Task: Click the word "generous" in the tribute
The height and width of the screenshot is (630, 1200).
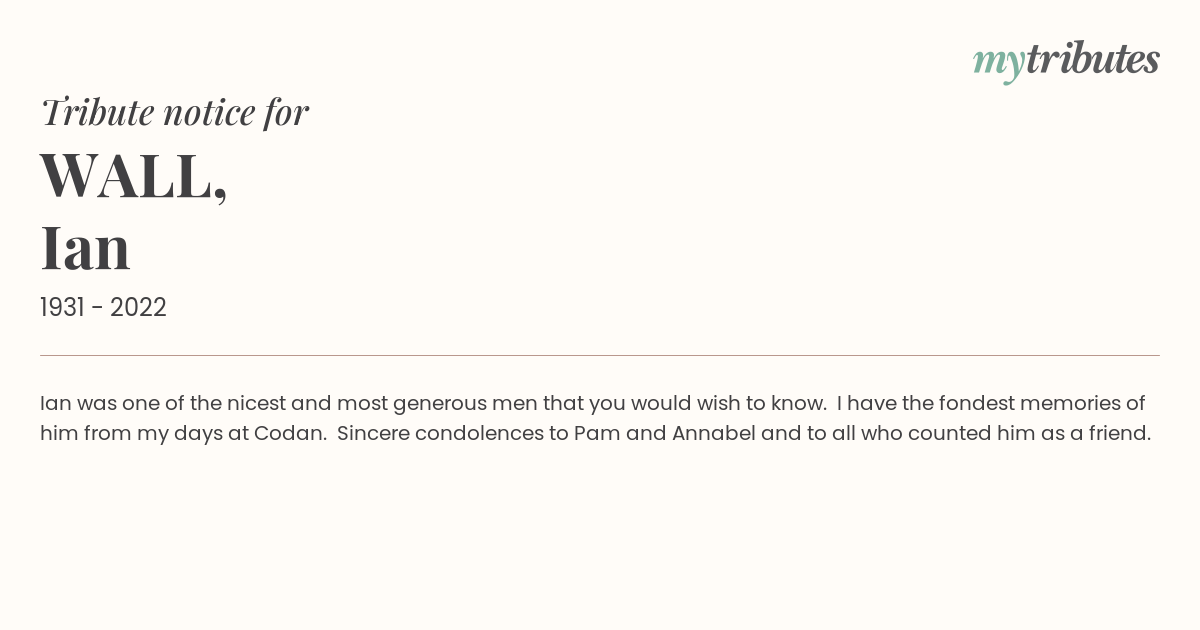Action: 439,405
